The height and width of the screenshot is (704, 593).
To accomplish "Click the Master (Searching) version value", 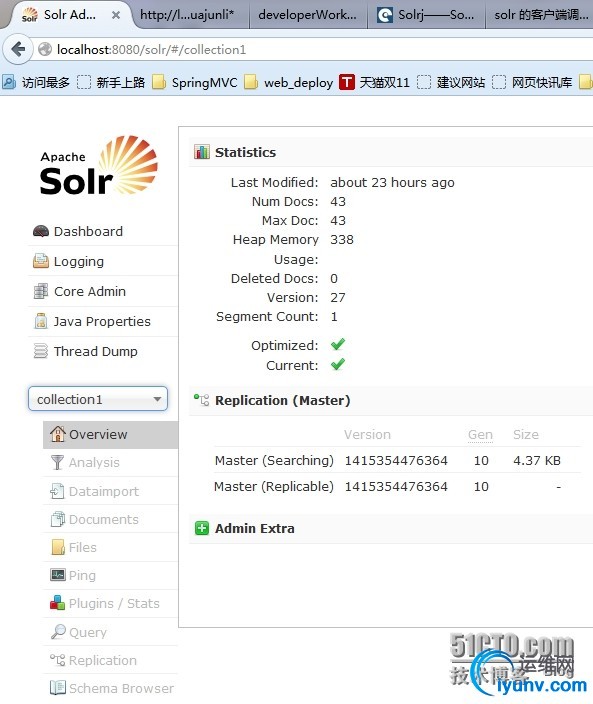I will tap(396, 461).
